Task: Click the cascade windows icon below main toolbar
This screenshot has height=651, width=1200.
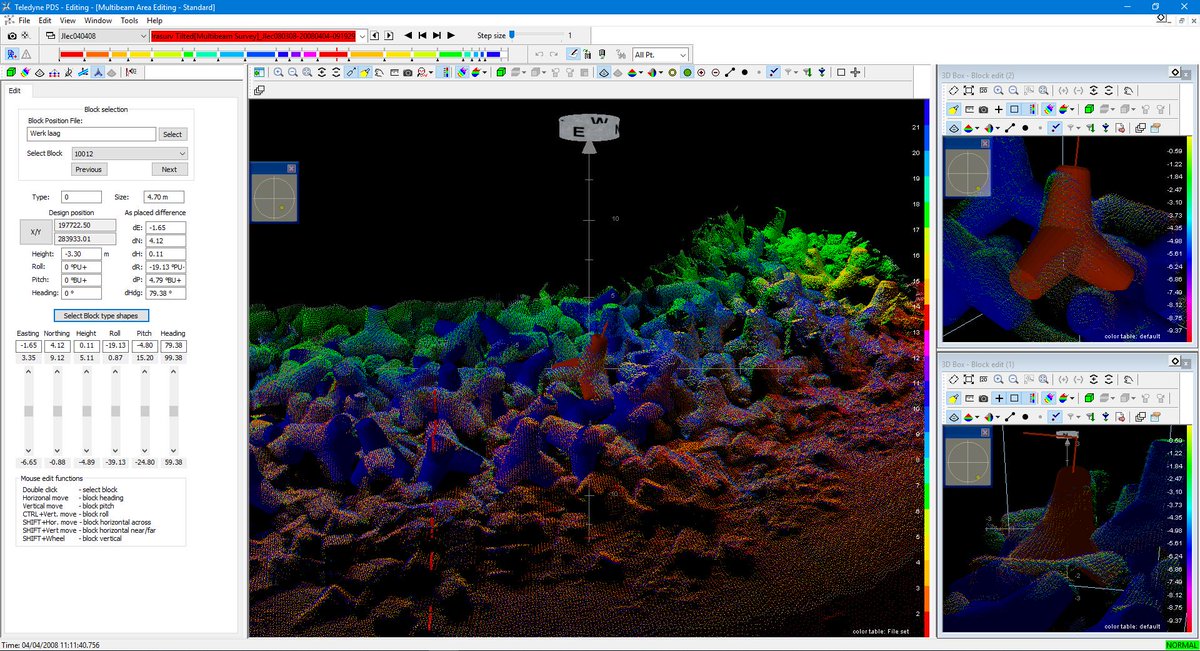Action: 259,90
